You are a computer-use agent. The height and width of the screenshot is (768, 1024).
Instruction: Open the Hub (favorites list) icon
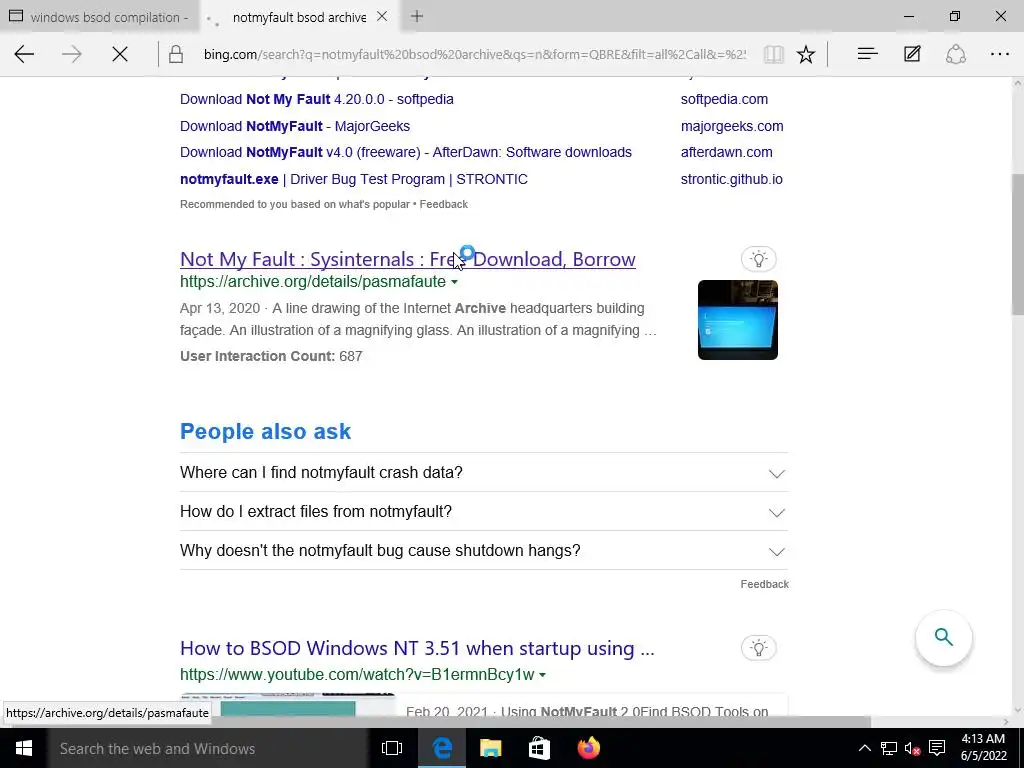pos(867,54)
